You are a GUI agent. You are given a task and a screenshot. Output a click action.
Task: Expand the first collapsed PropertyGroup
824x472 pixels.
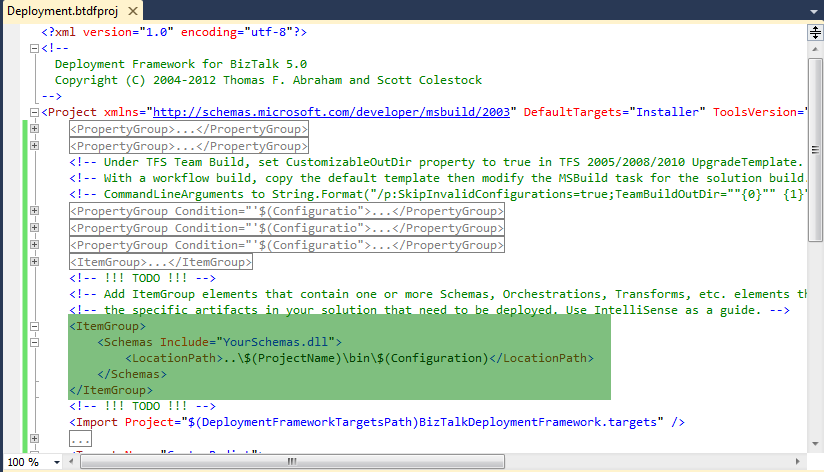click(34, 129)
